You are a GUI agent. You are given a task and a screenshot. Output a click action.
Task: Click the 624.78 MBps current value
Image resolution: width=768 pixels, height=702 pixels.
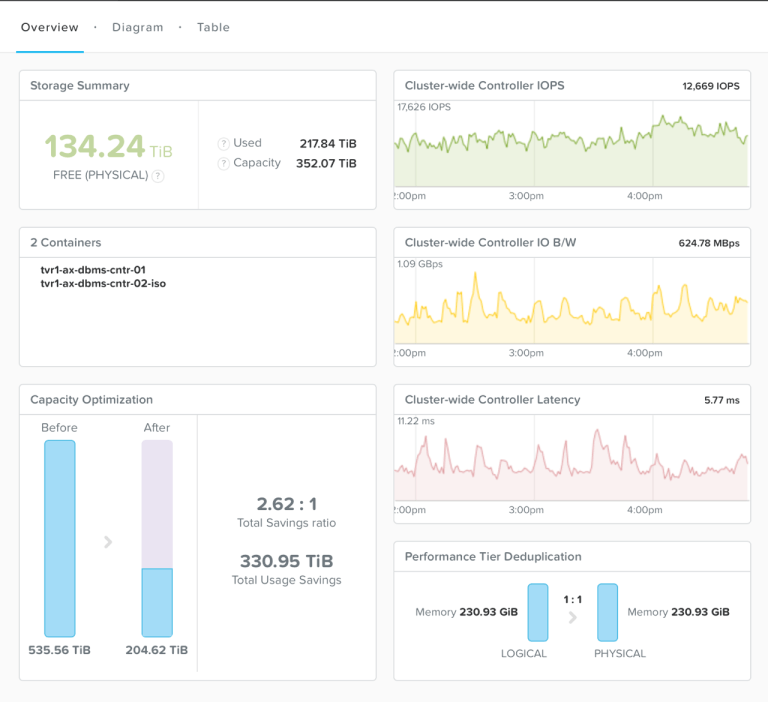point(709,243)
